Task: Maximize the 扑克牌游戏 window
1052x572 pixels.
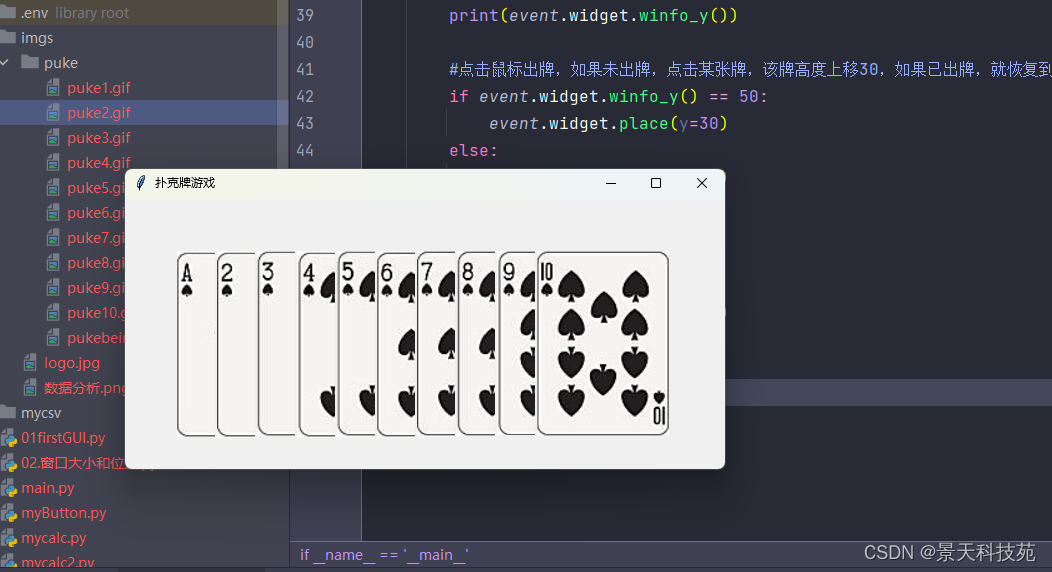Action: pos(656,183)
